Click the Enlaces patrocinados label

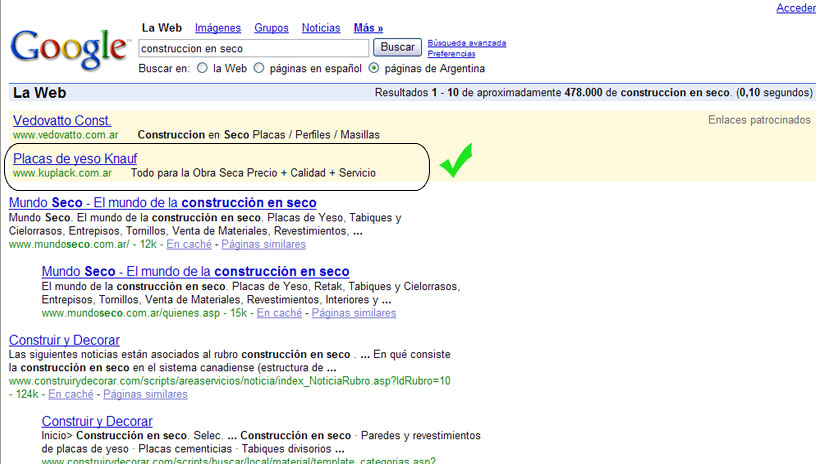coord(759,120)
